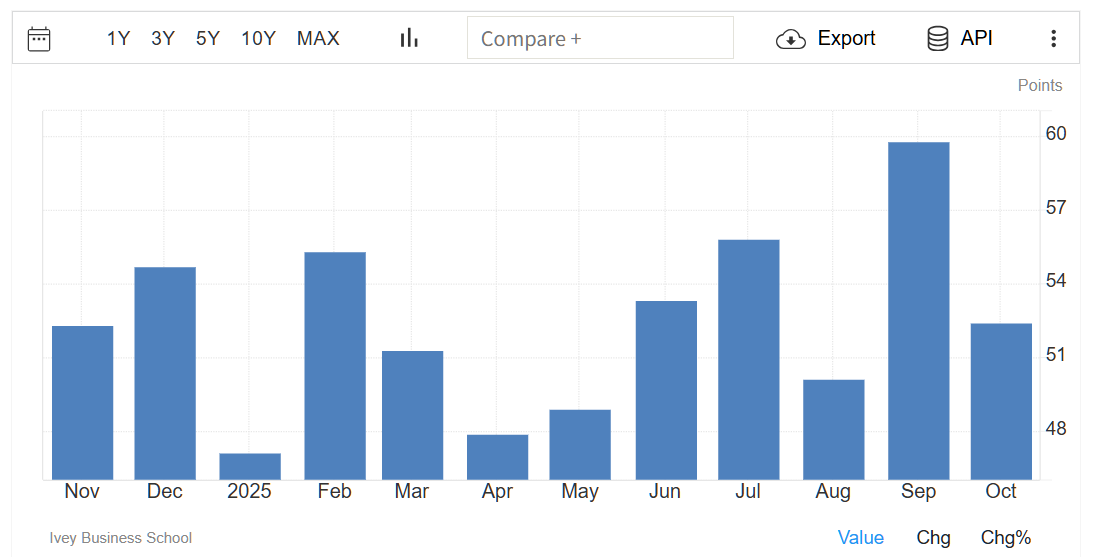
Task: Open the chart type bar icon
Action: [x=409, y=38]
